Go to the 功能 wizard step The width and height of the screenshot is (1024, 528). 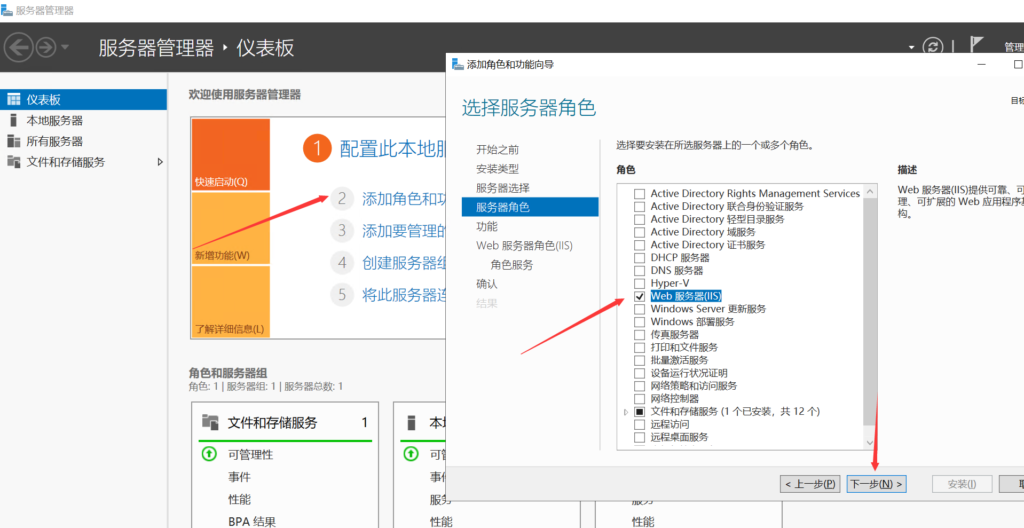pyautogui.click(x=487, y=226)
